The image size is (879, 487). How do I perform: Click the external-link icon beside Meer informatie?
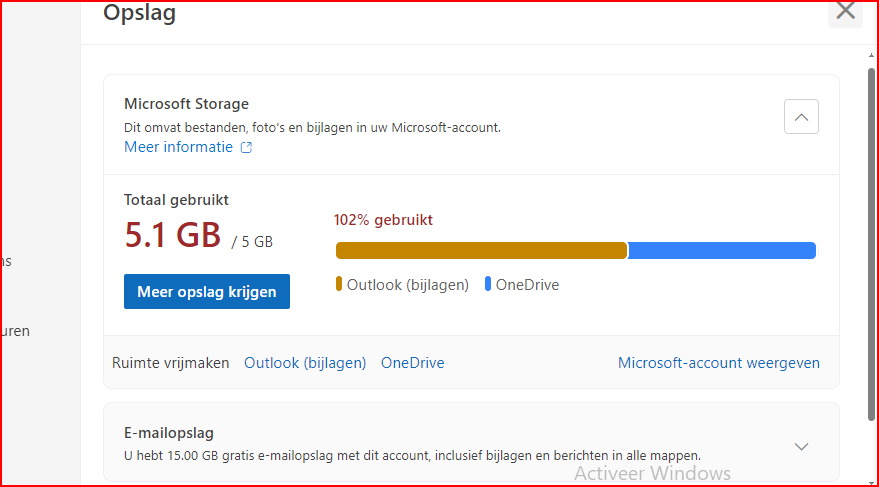coord(246,148)
